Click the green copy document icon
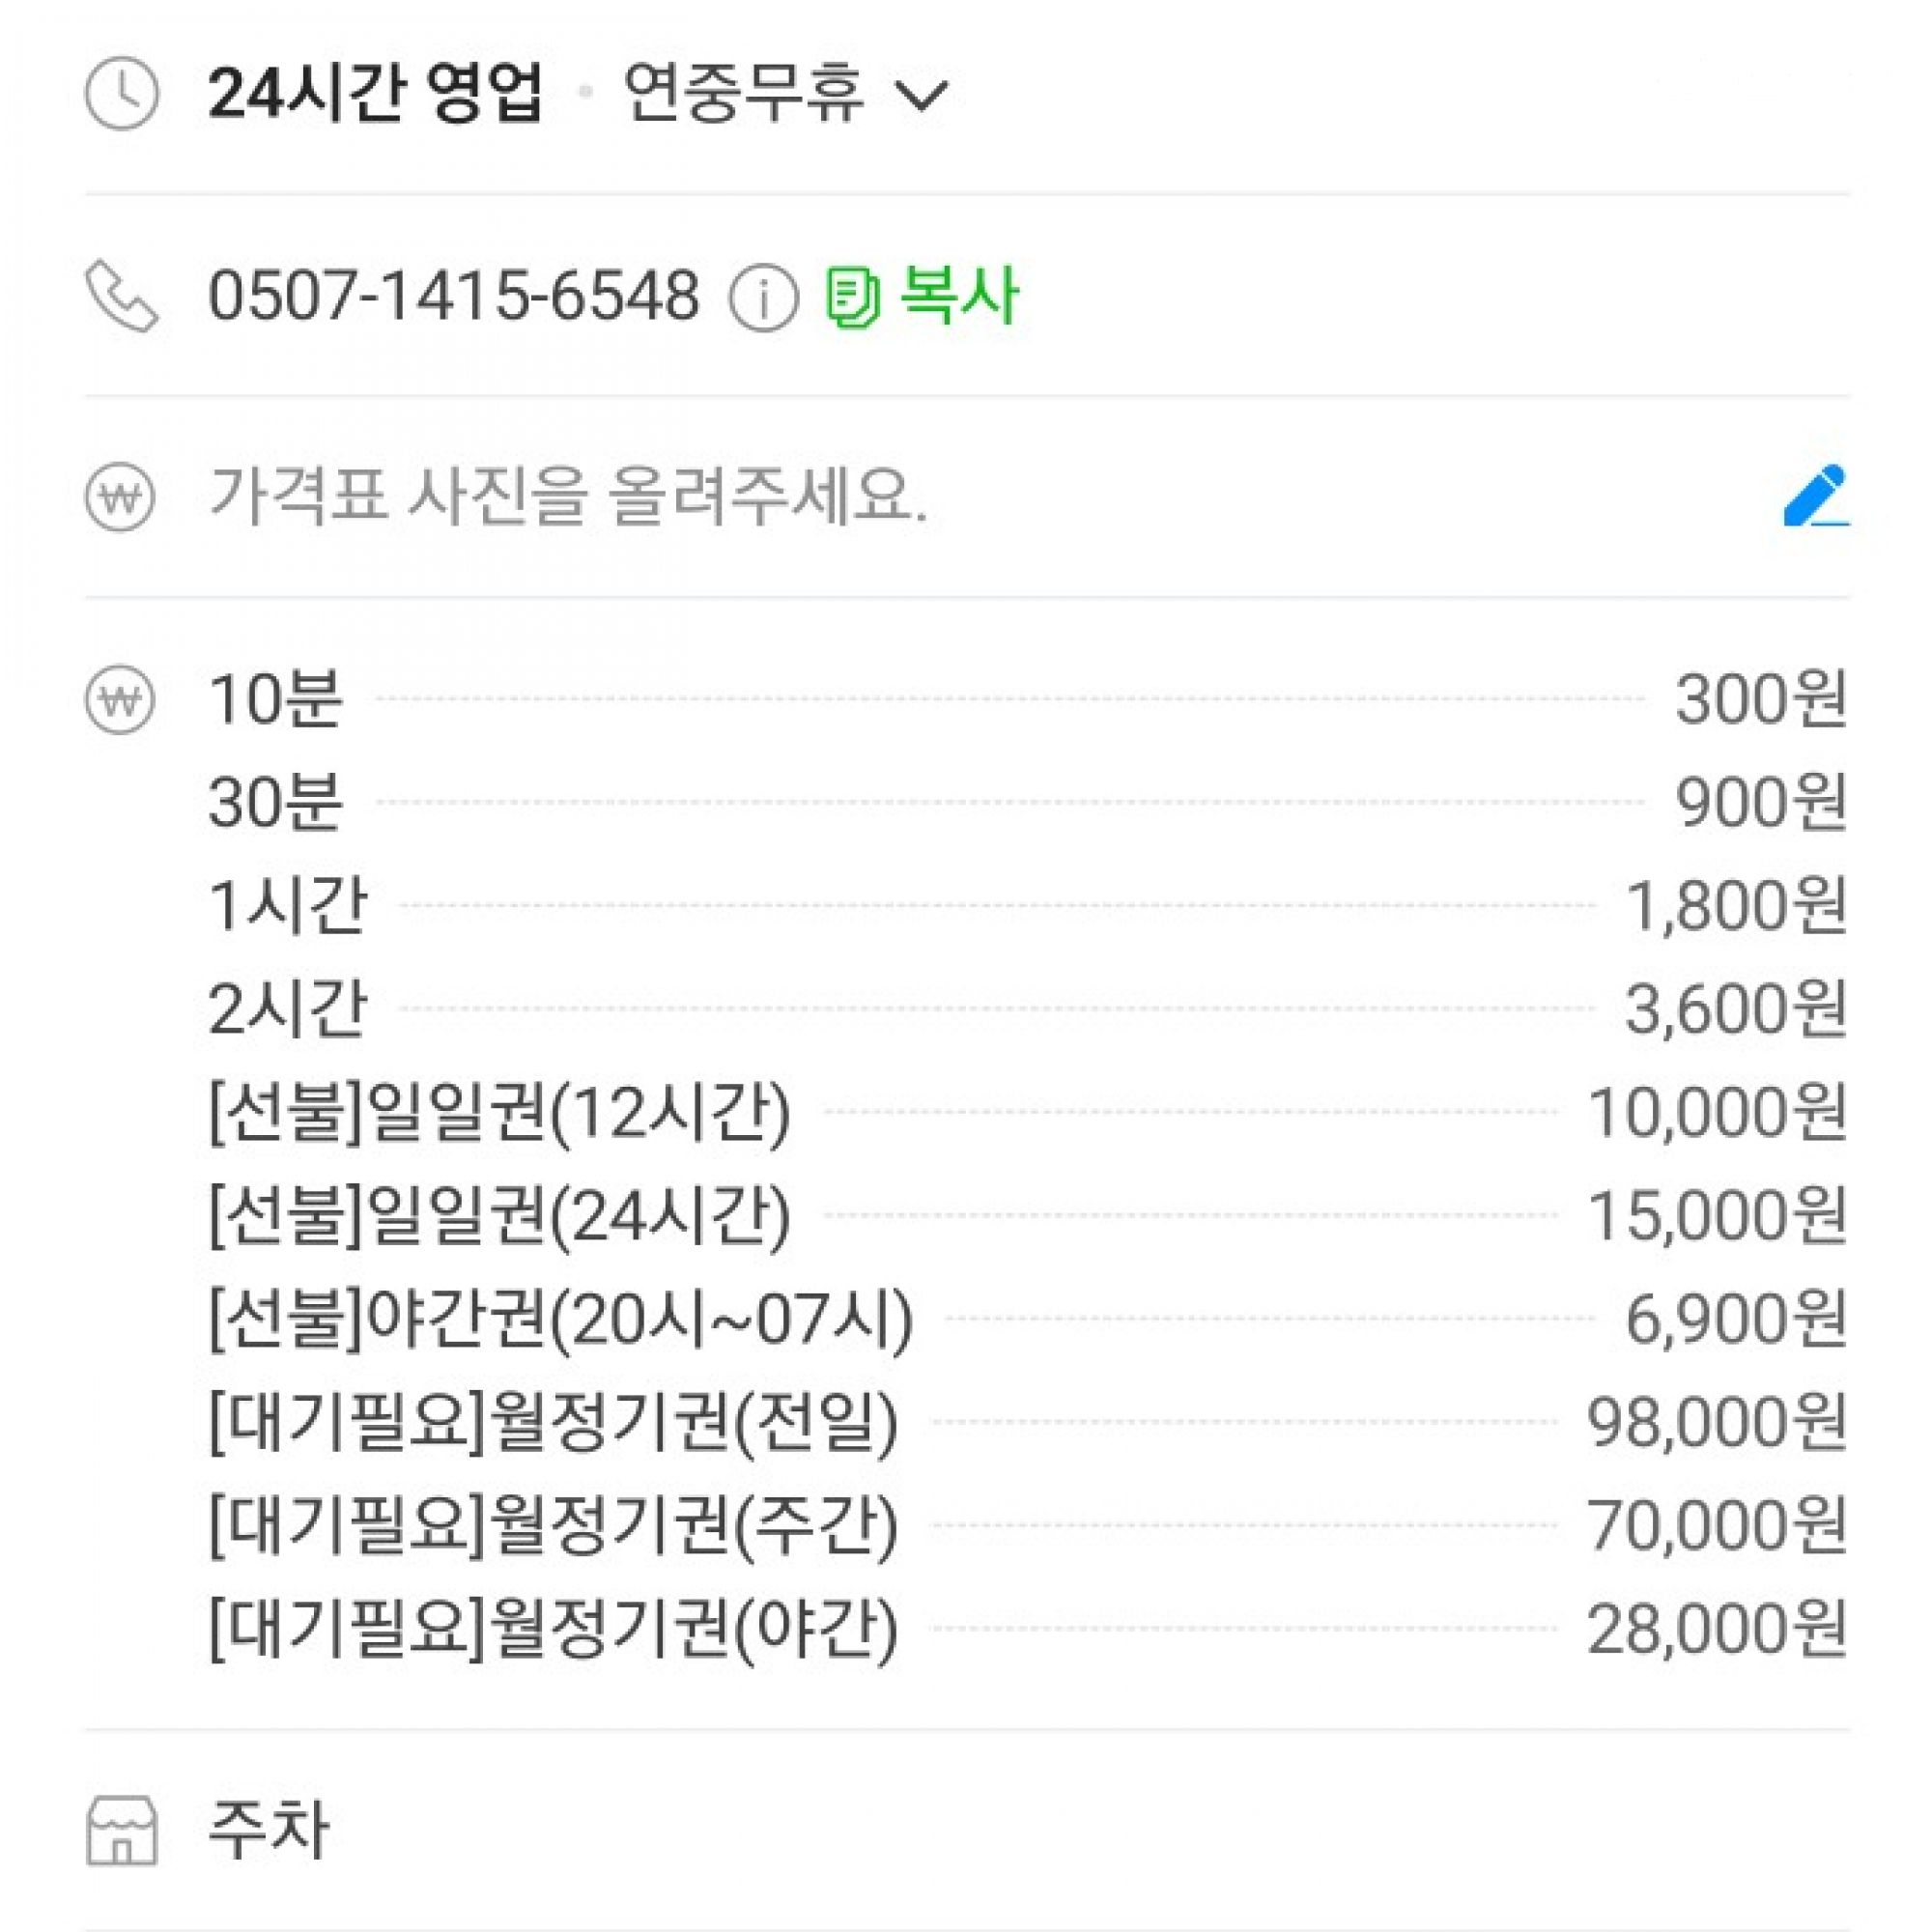Image resolution: width=1932 pixels, height=1932 pixels. pyautogui.click(x=853, y=297)
